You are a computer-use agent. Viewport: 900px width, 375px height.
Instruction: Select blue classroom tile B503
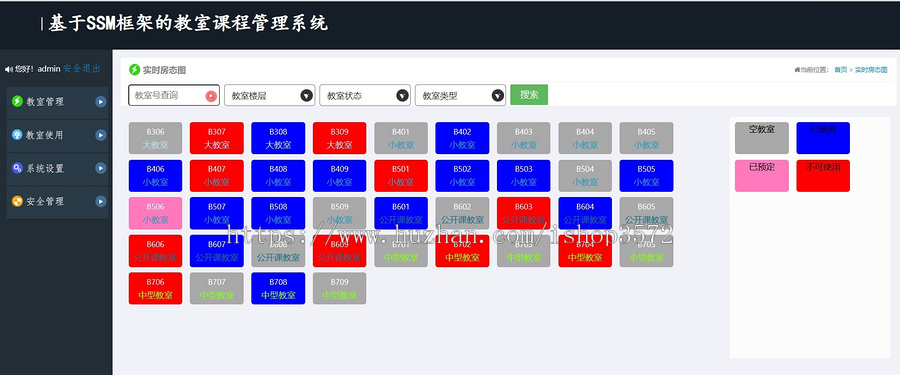pos(524,176)
